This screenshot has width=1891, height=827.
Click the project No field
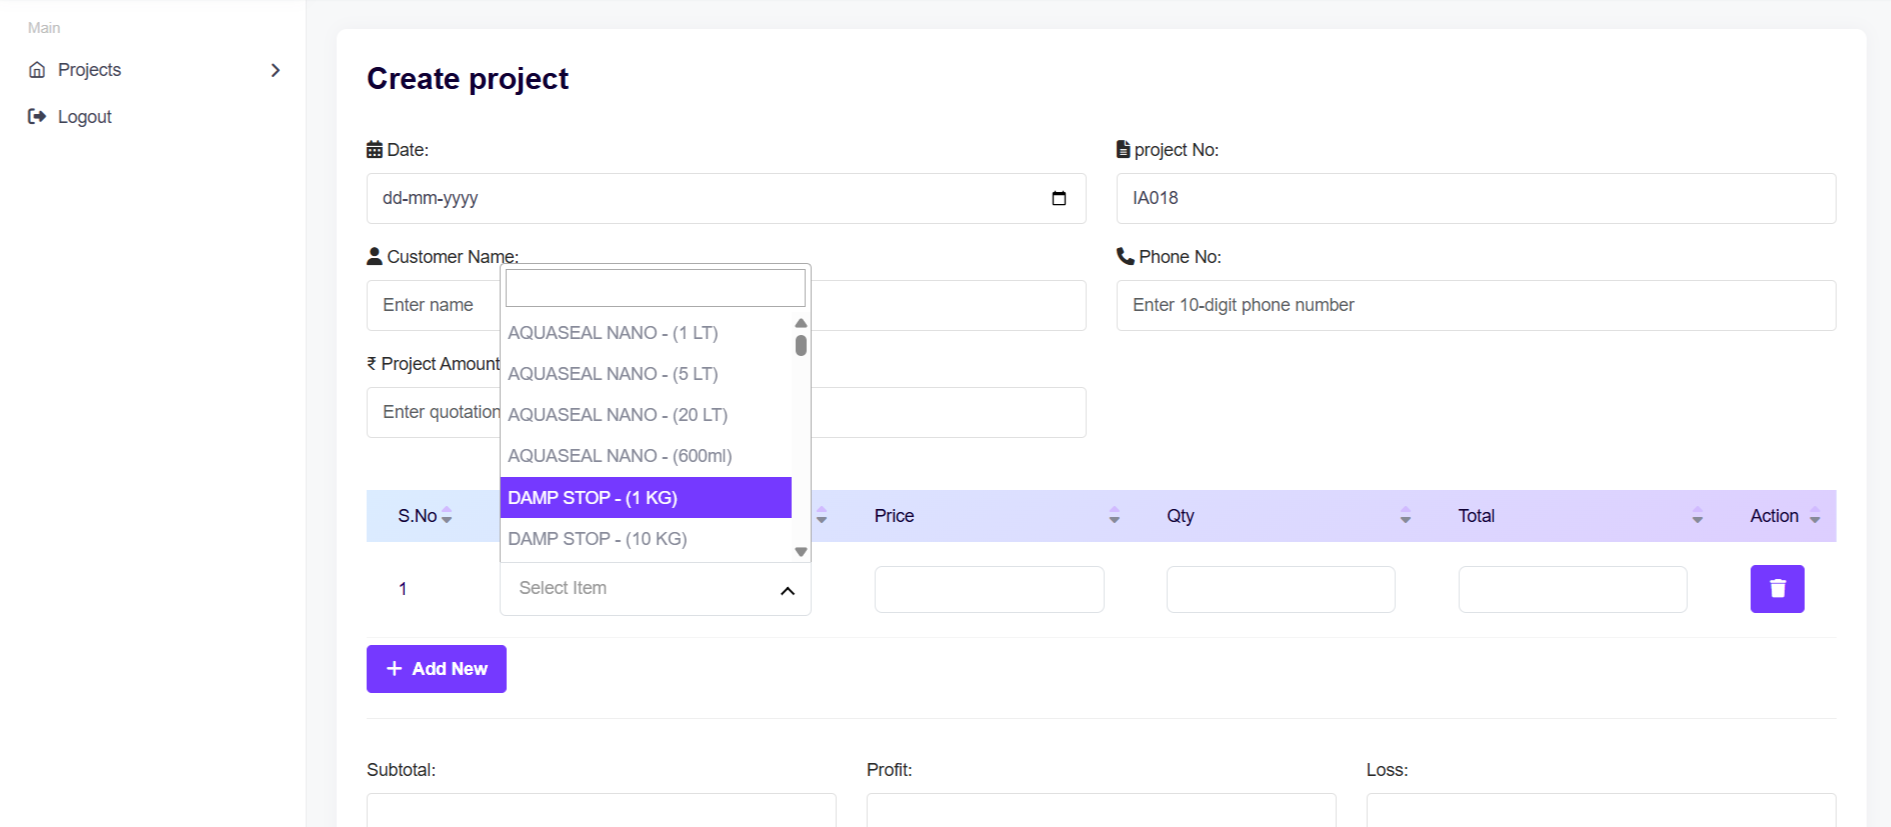[1475, 198]
